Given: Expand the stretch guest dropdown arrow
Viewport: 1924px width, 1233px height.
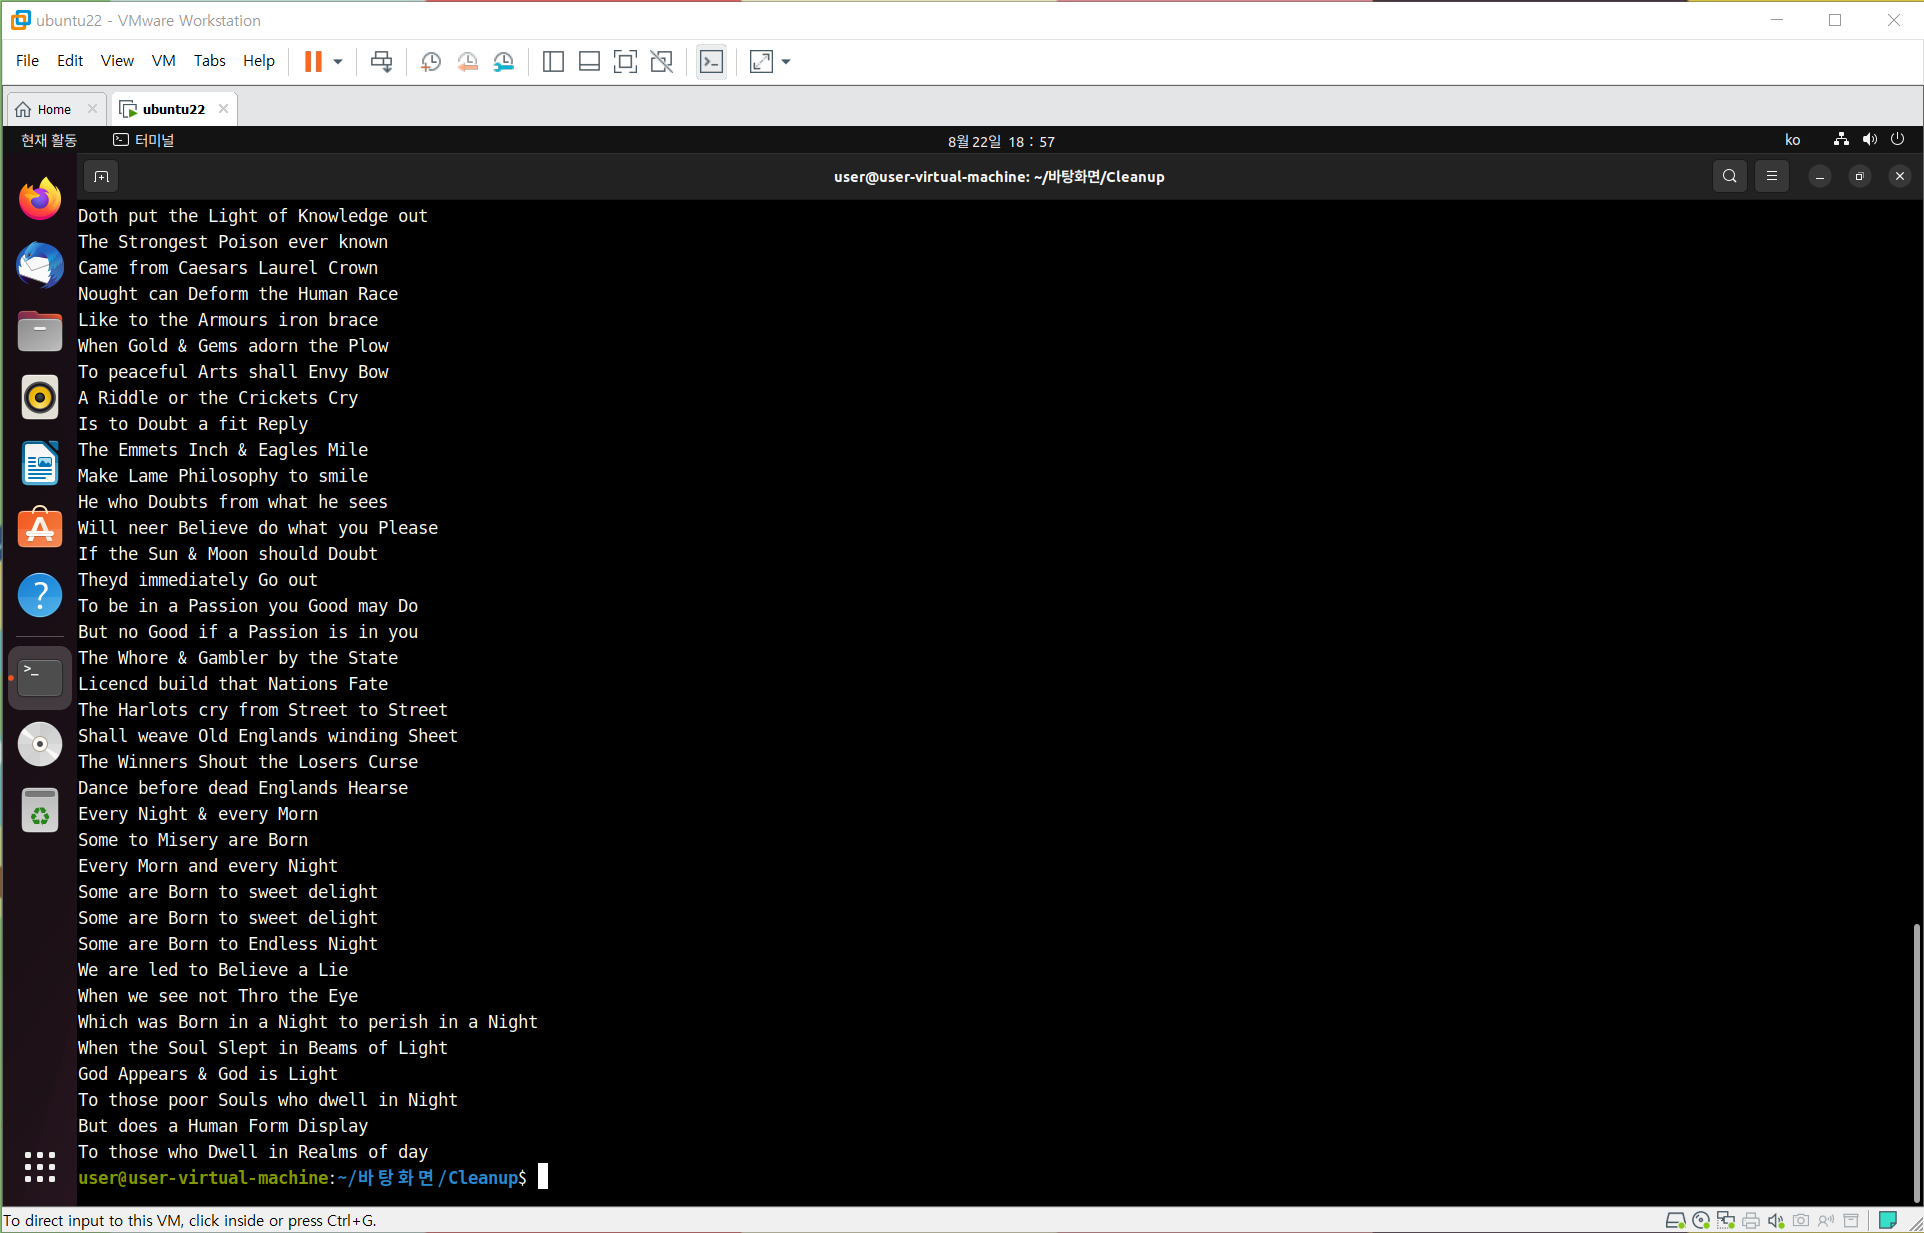Looking at the screenshot, I should (x=786, y=62).
